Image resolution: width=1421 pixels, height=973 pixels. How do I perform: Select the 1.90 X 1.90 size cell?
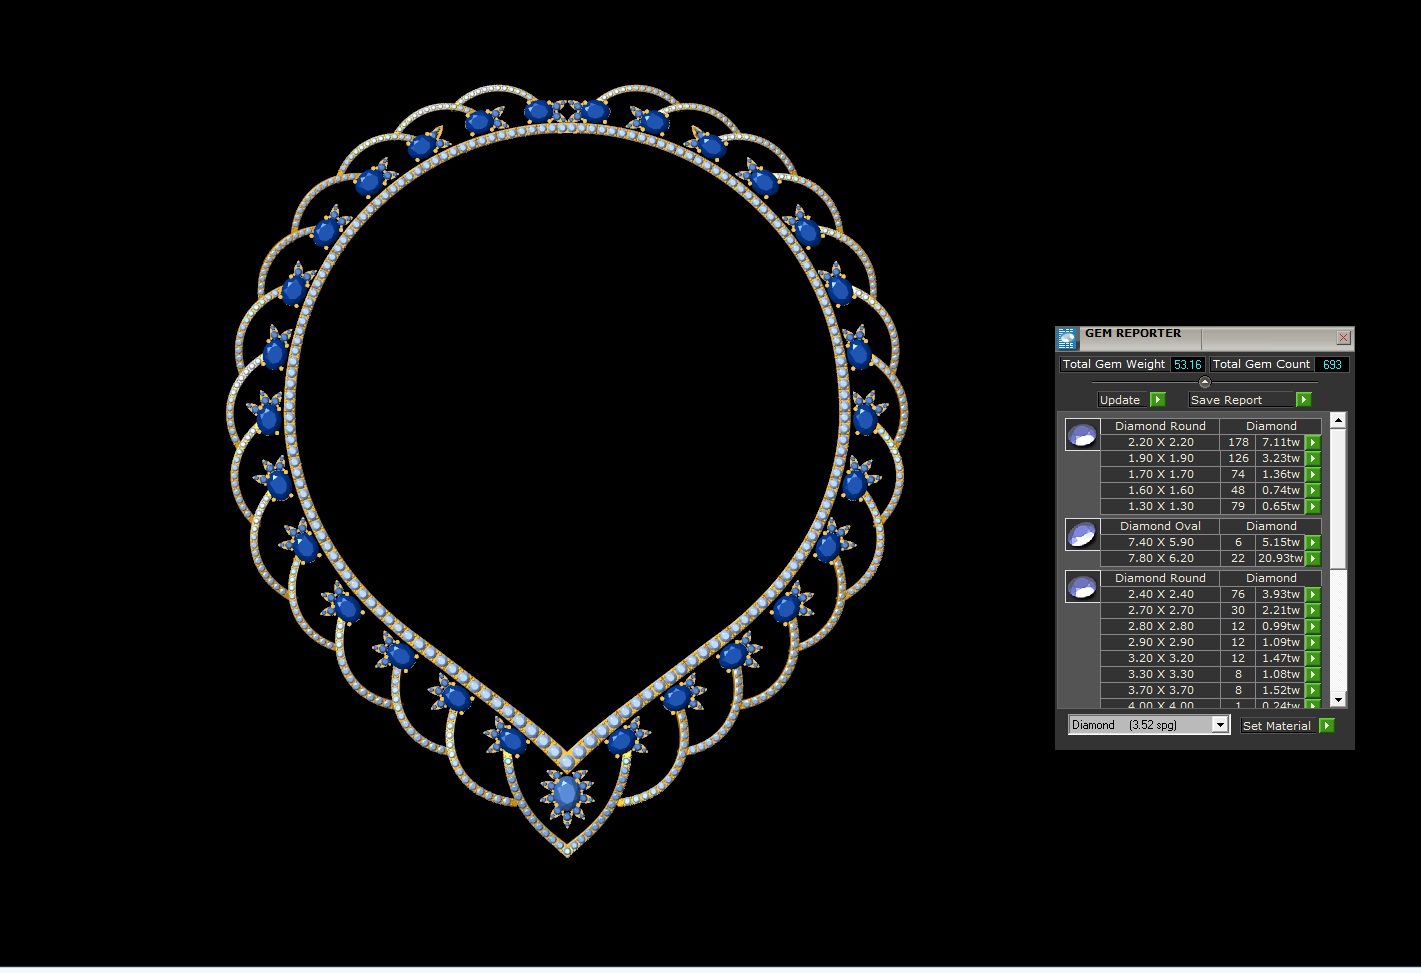(x=1160, y=458)
